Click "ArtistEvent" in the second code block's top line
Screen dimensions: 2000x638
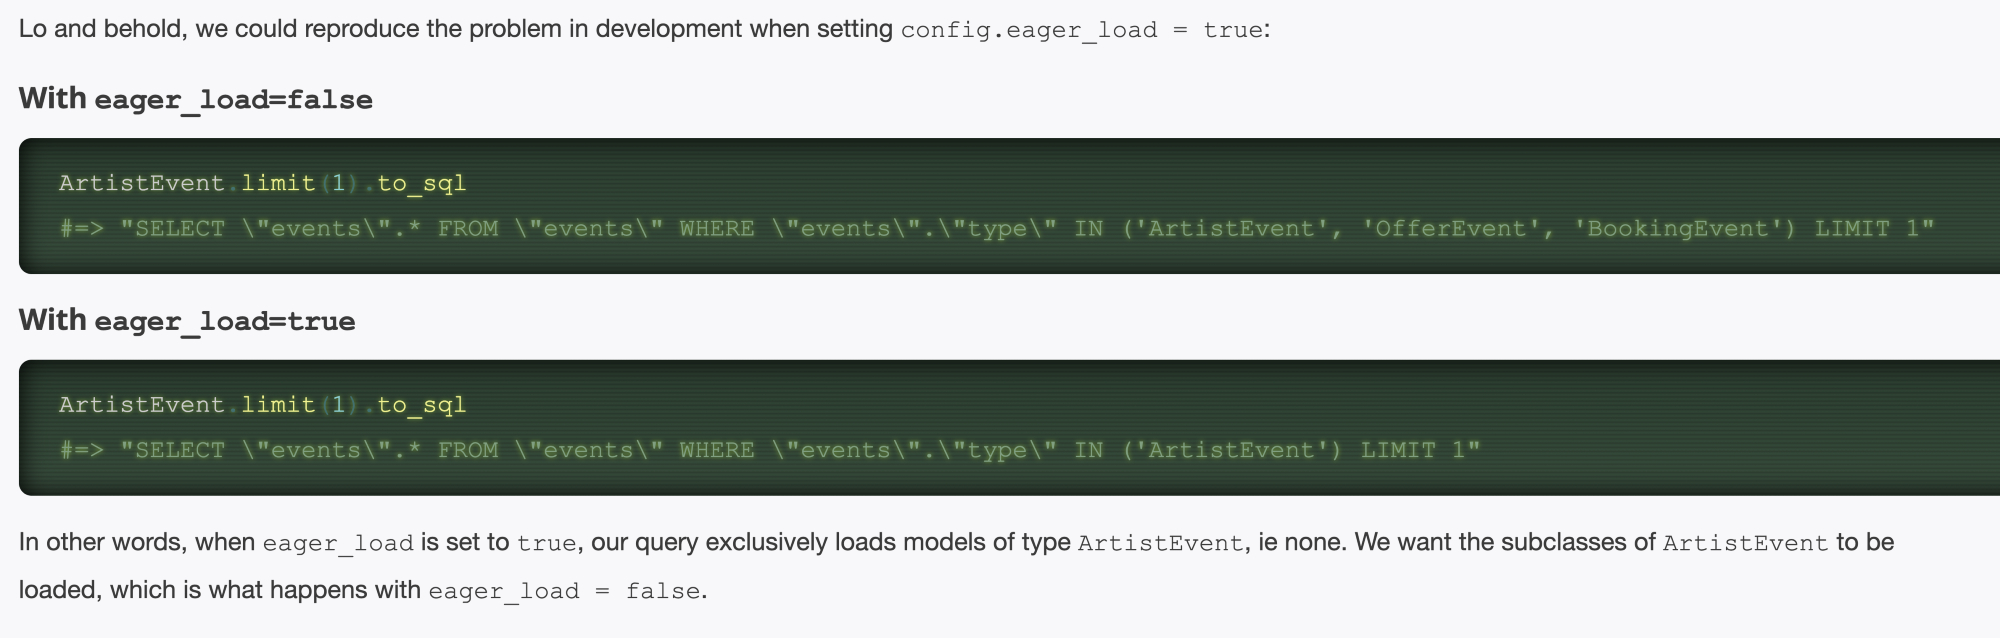click(141, 405)
